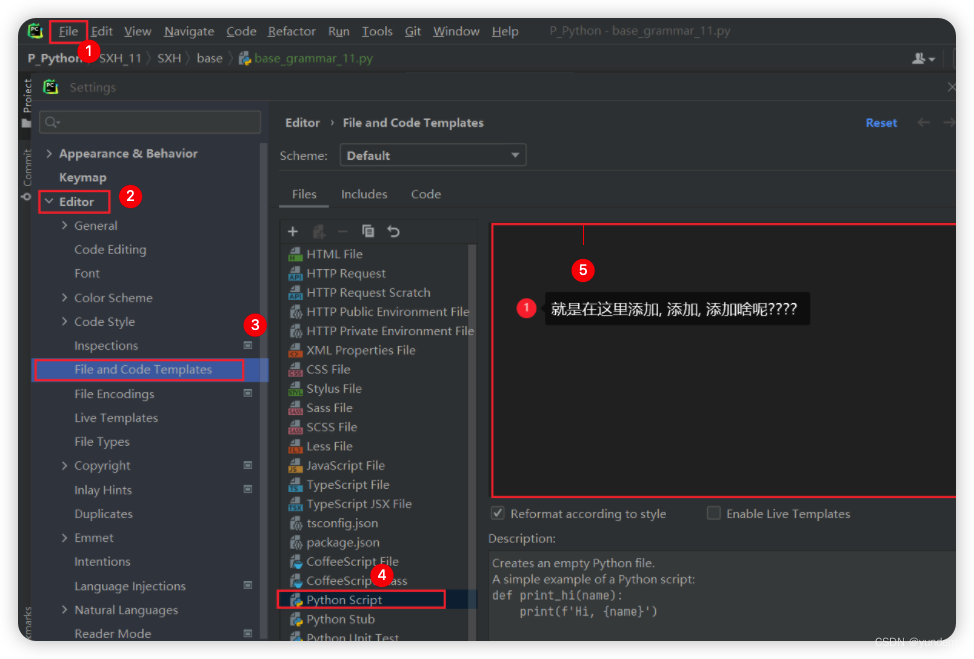This screenshot has height=659, width=974.
Task: Click the create child template icon
Action: coord(319,232)
